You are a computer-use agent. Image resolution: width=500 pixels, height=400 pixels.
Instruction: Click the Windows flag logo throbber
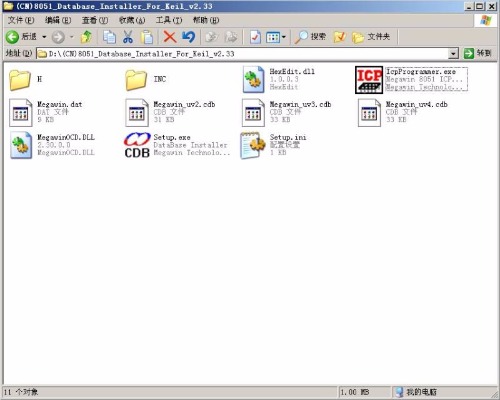click(486, 20)
